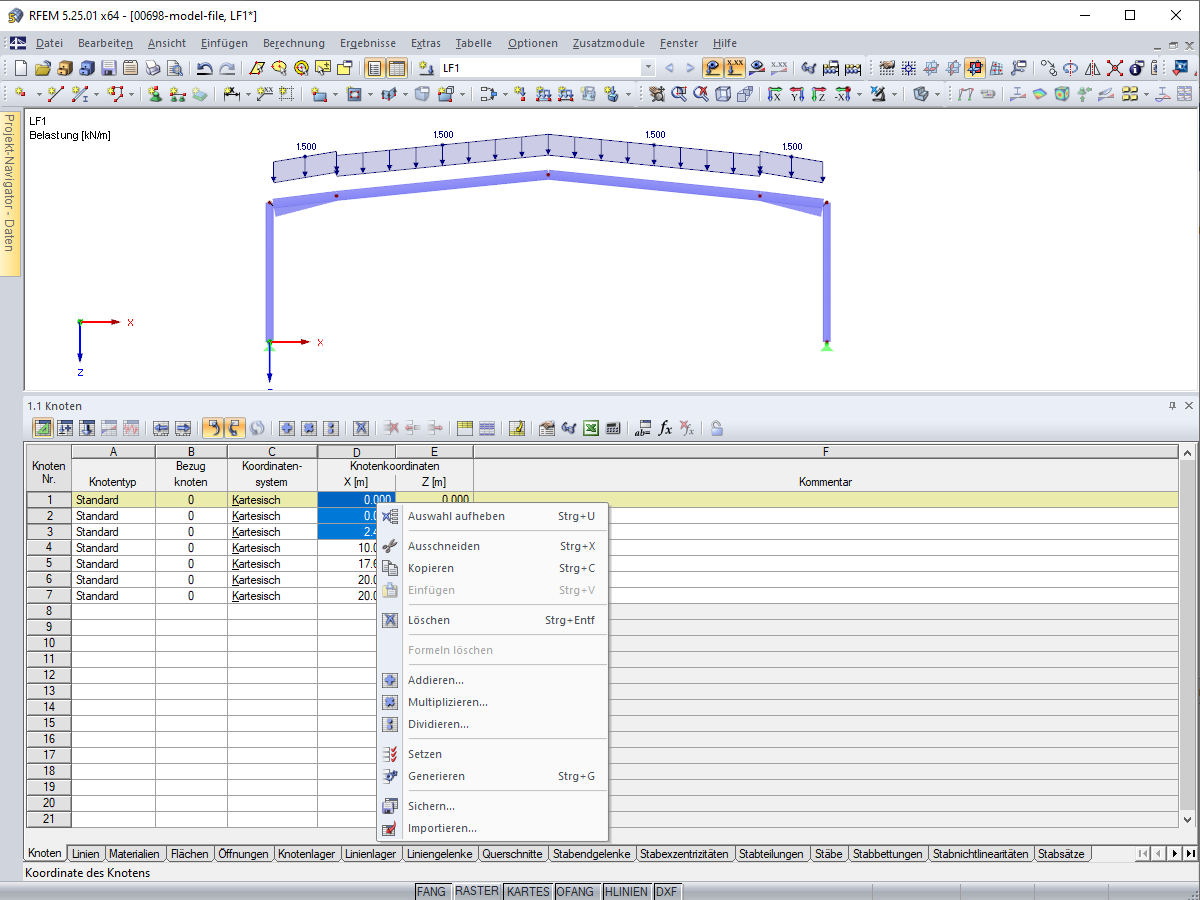Image resolution: width=1200 pixels, height=900 pixels.
Task: Click the Knotentyp cell of node 3
Action: (113, 532)
